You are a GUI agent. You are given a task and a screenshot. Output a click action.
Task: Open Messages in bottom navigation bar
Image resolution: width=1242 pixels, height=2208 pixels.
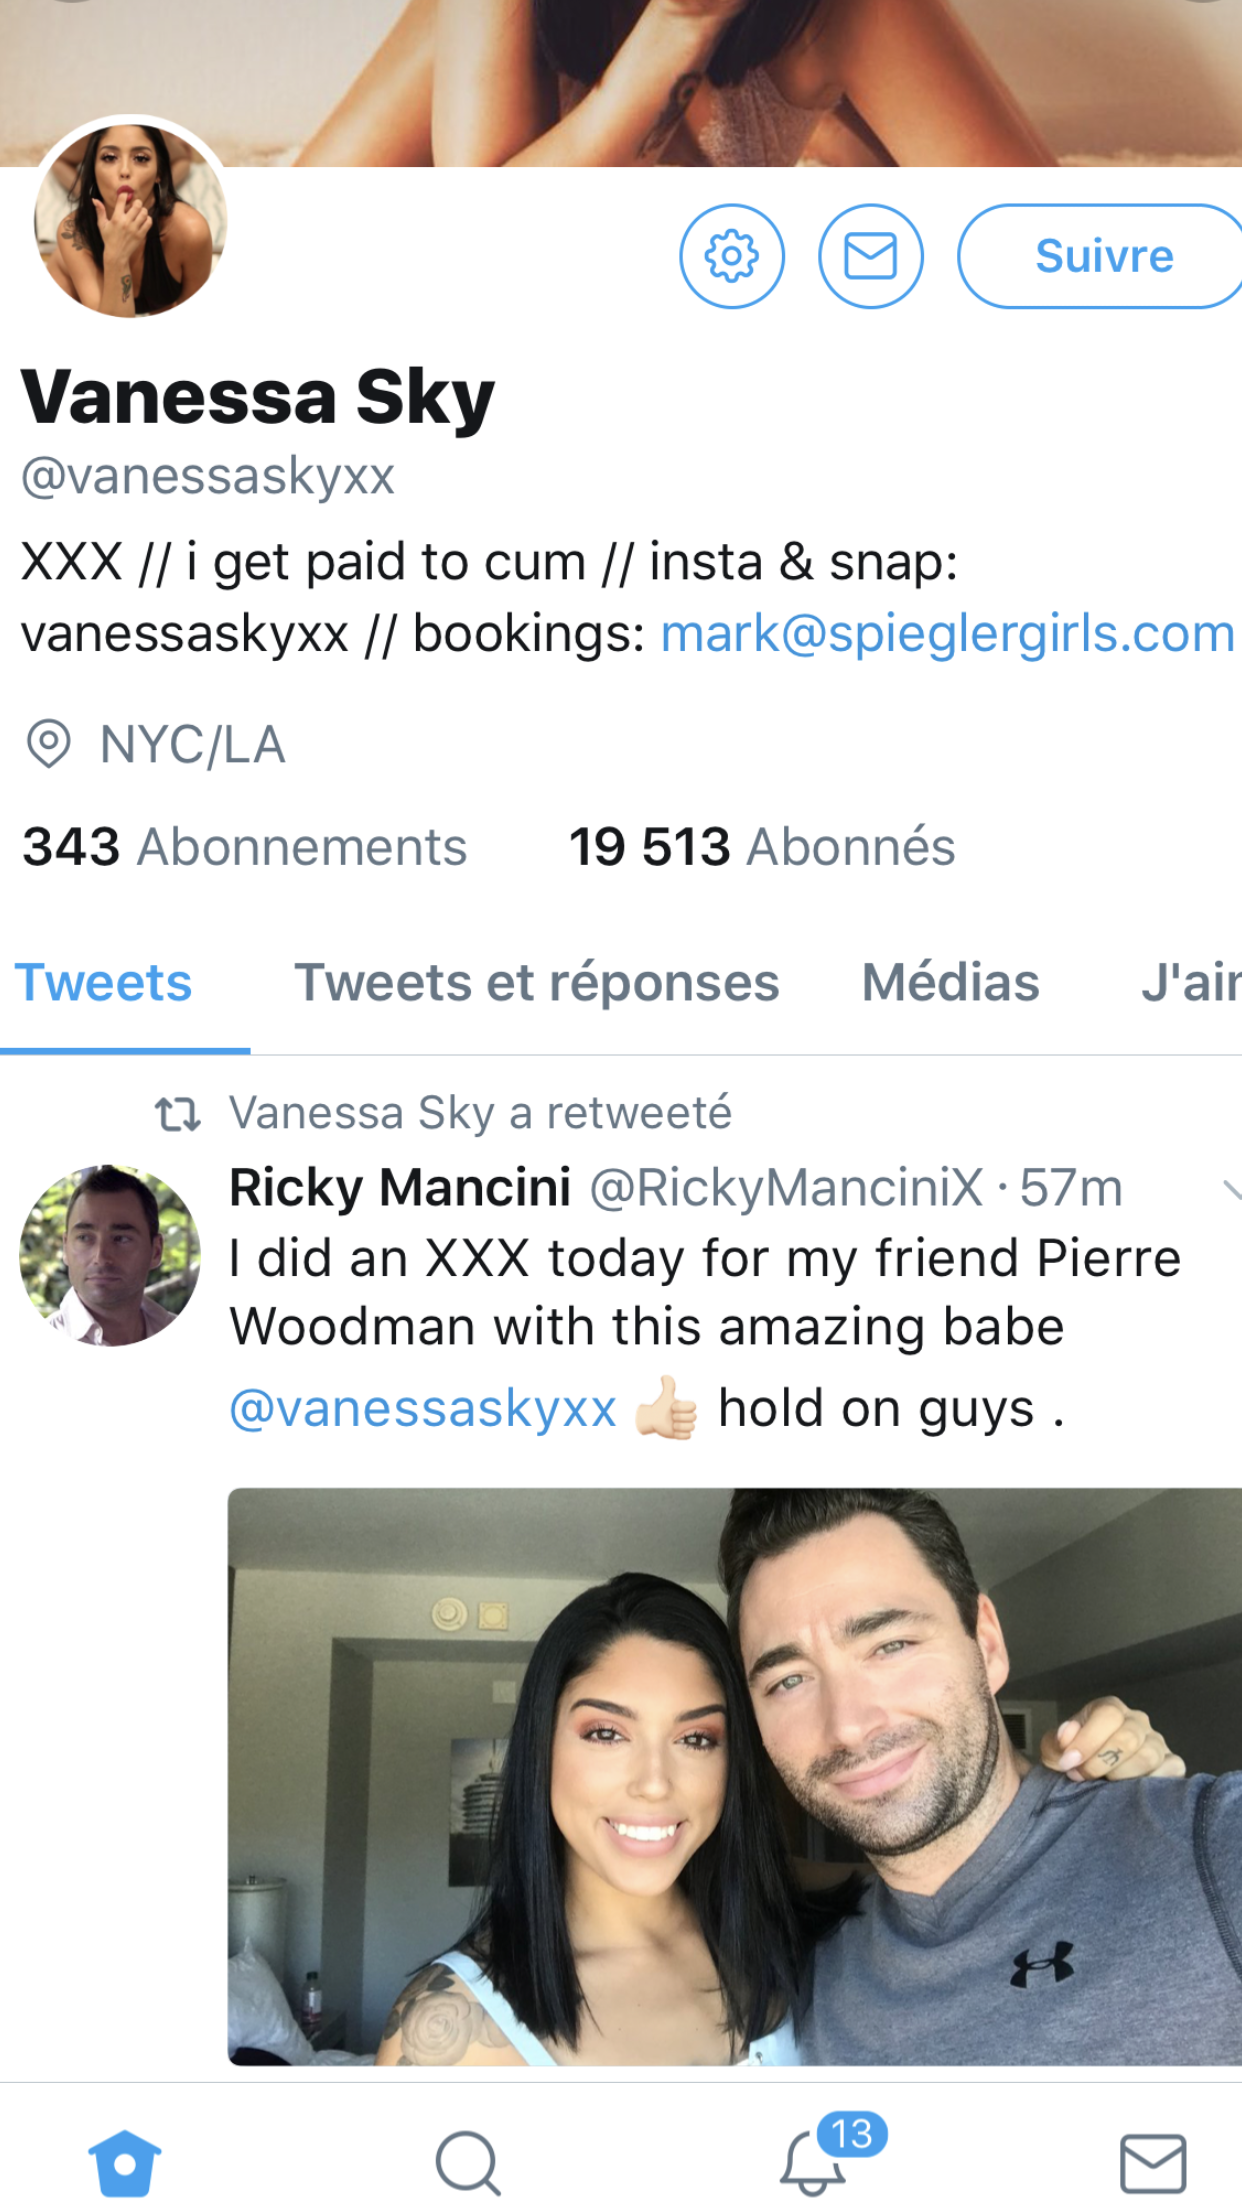pos(1153,2164)
